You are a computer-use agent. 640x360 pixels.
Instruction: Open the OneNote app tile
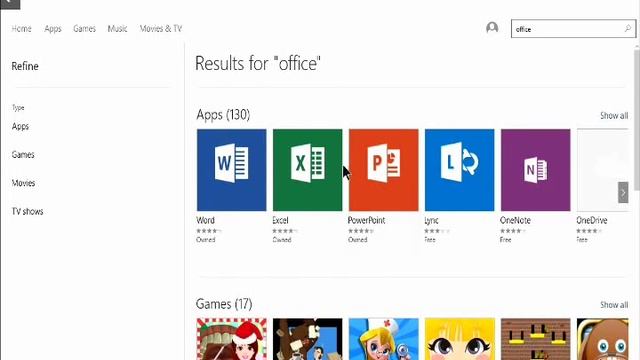(x=535, y=170)
